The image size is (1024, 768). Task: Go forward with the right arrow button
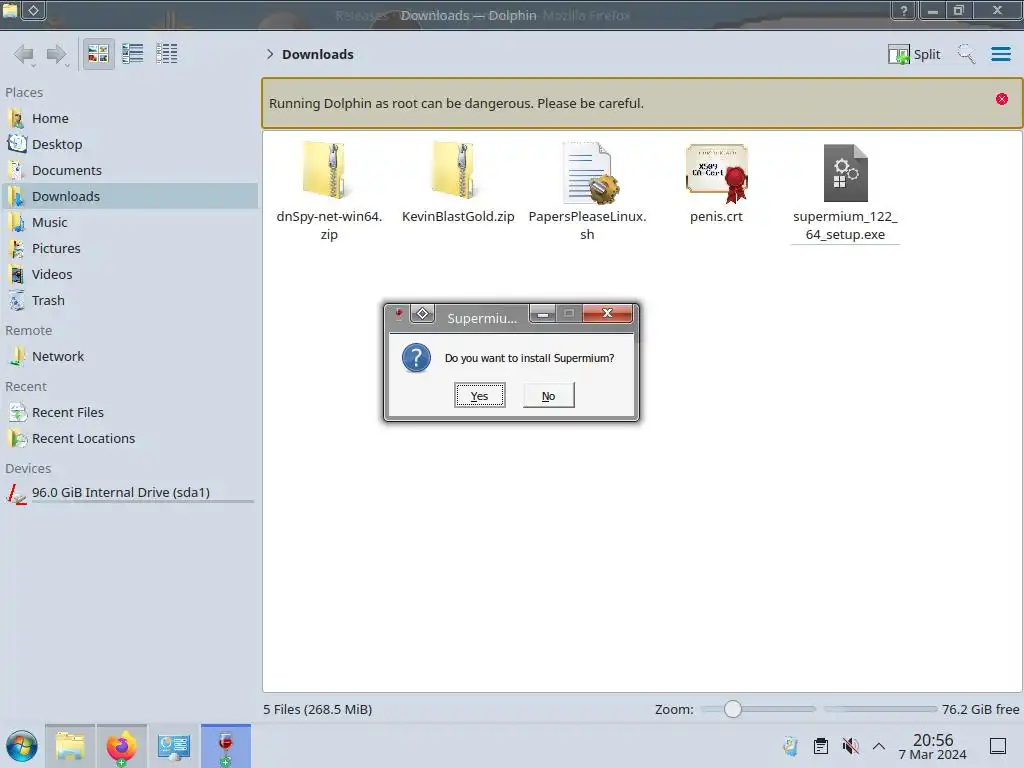57,54
